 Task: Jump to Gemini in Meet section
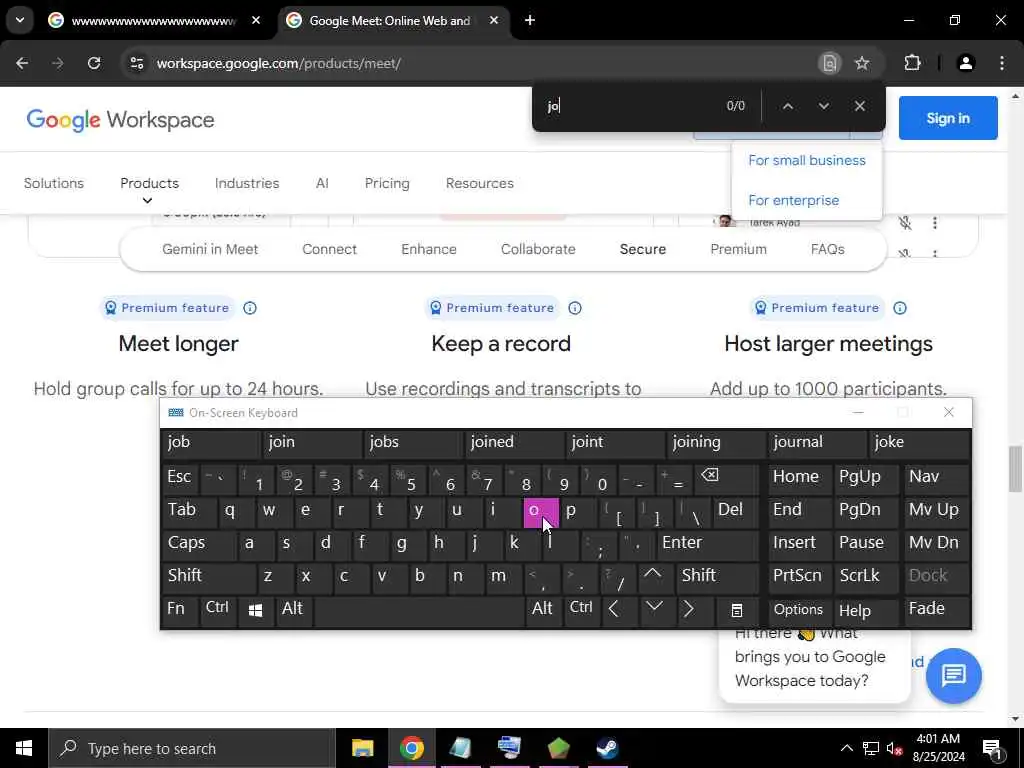pyautogui.click(x=210, y=249)
